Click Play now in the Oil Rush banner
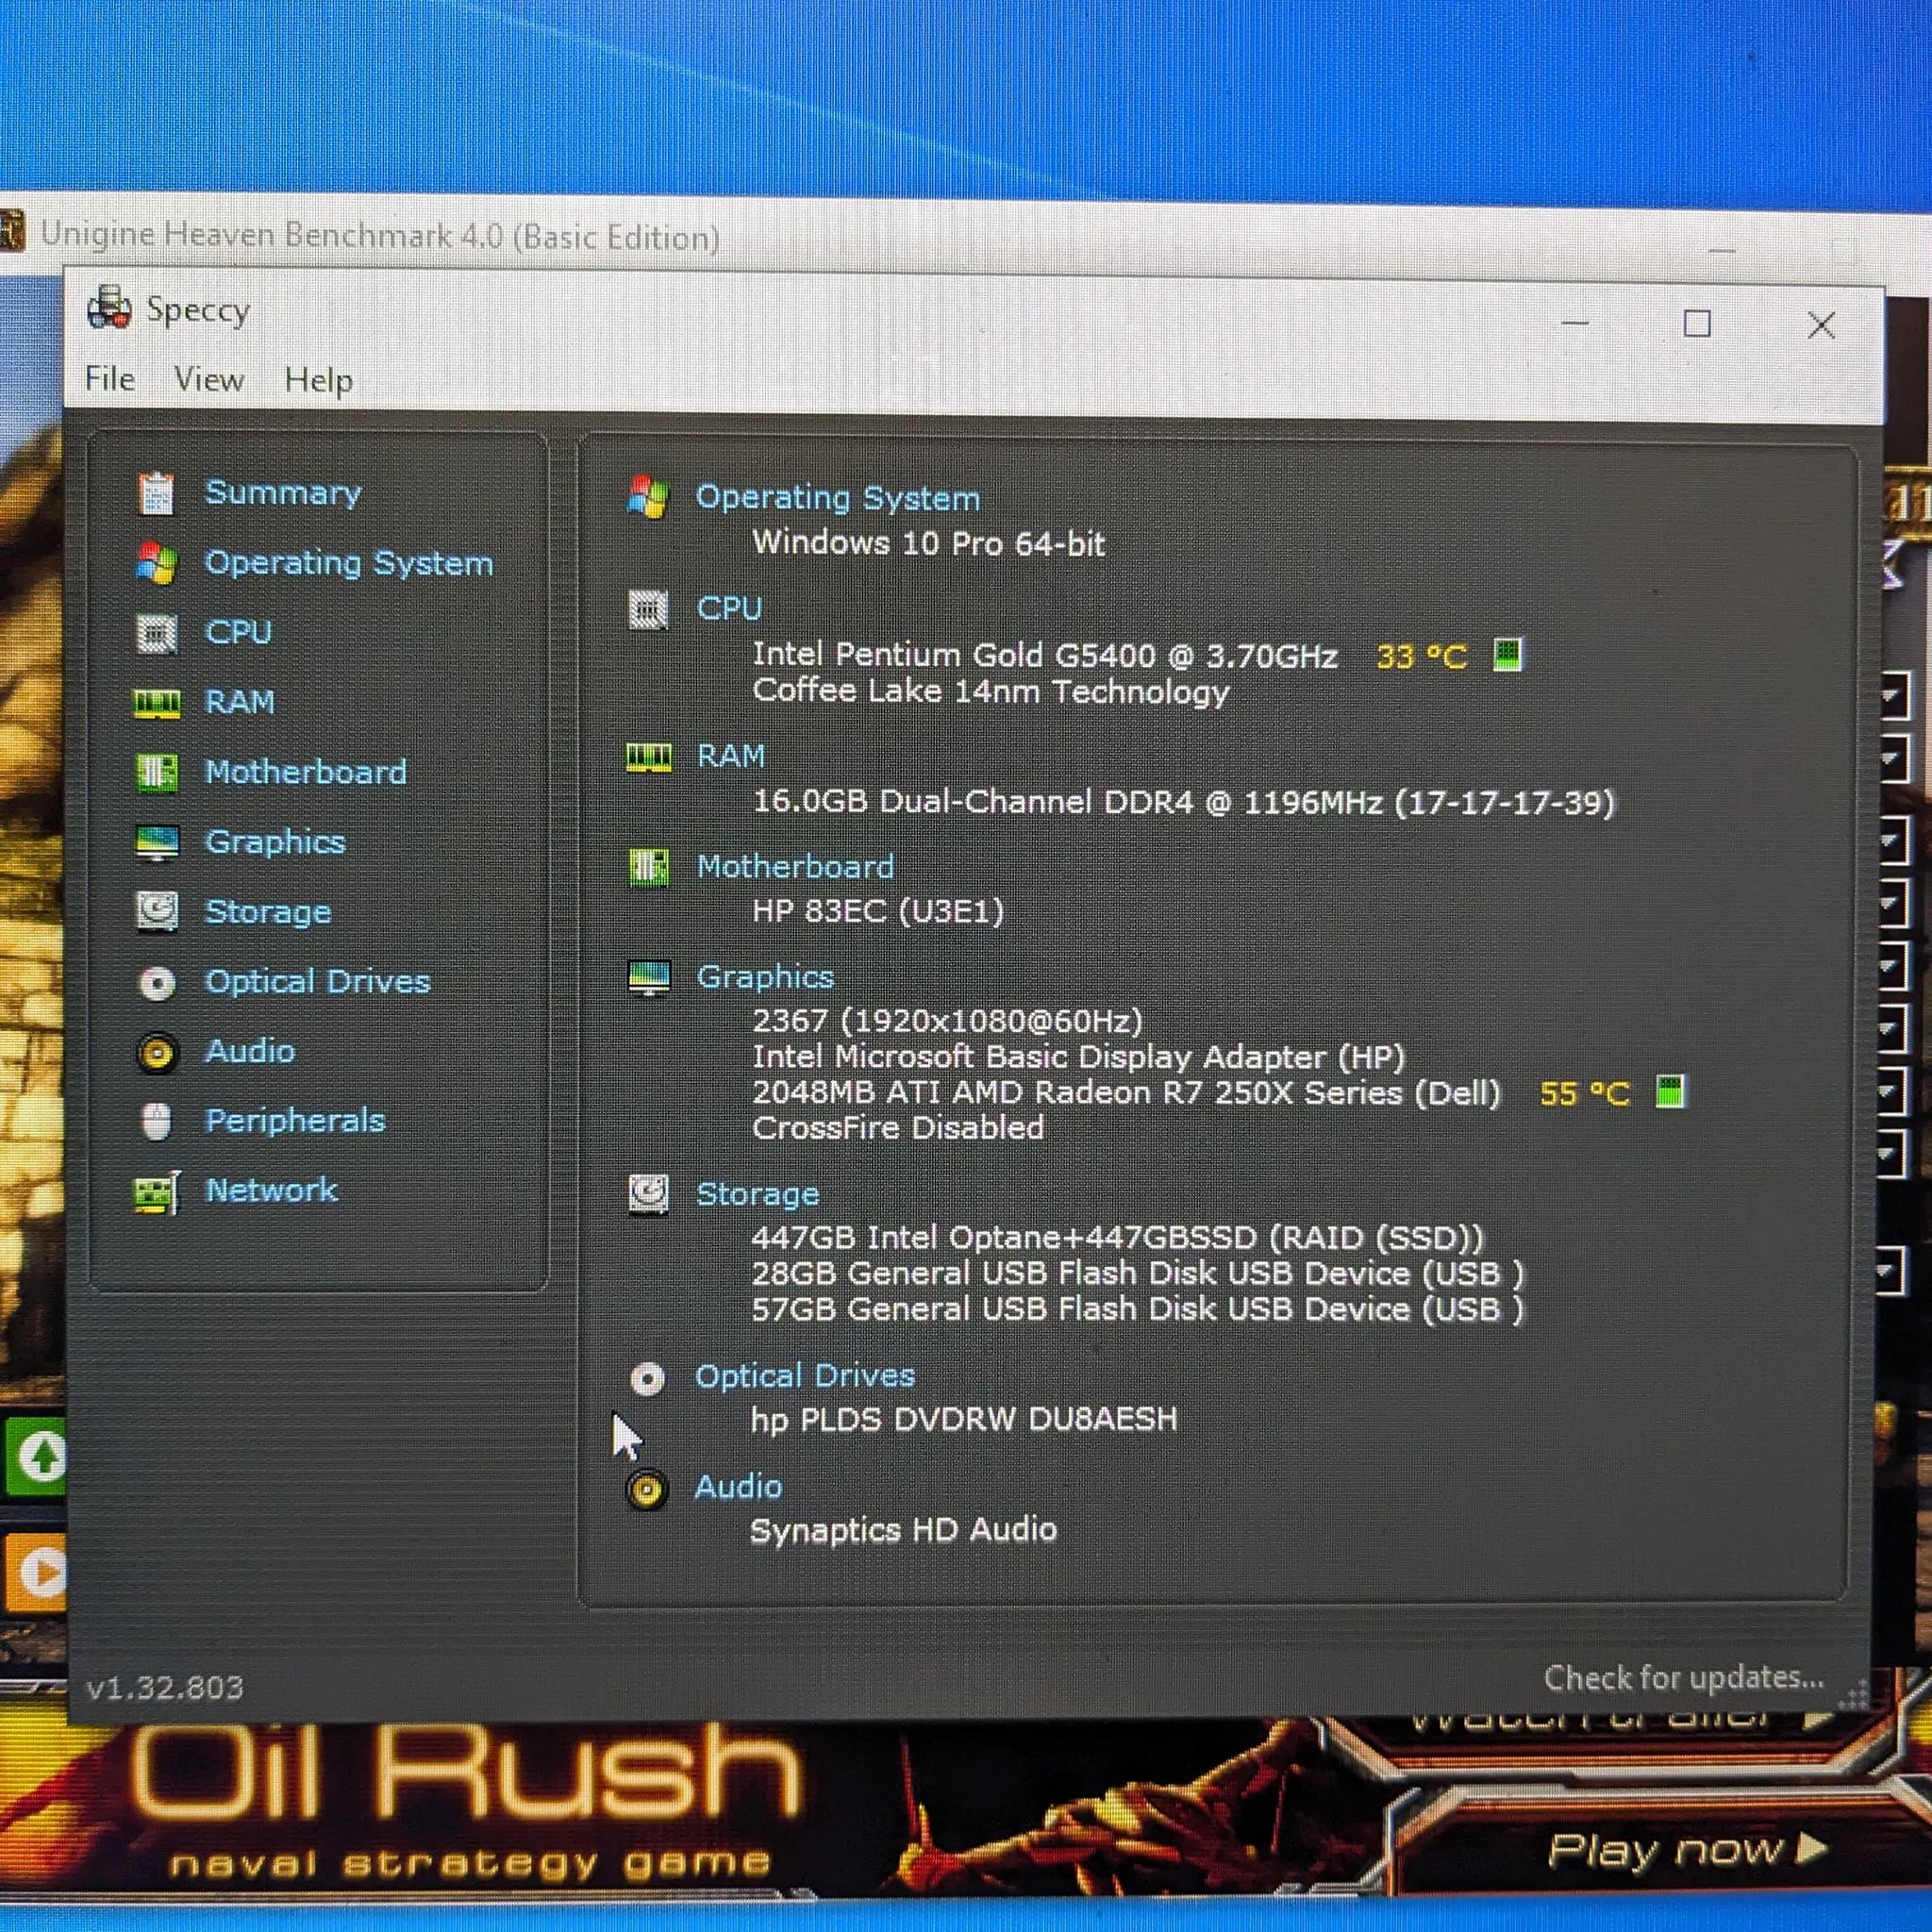The height and width of the screenshot is (1932, 1932). click(1688, 1851)
